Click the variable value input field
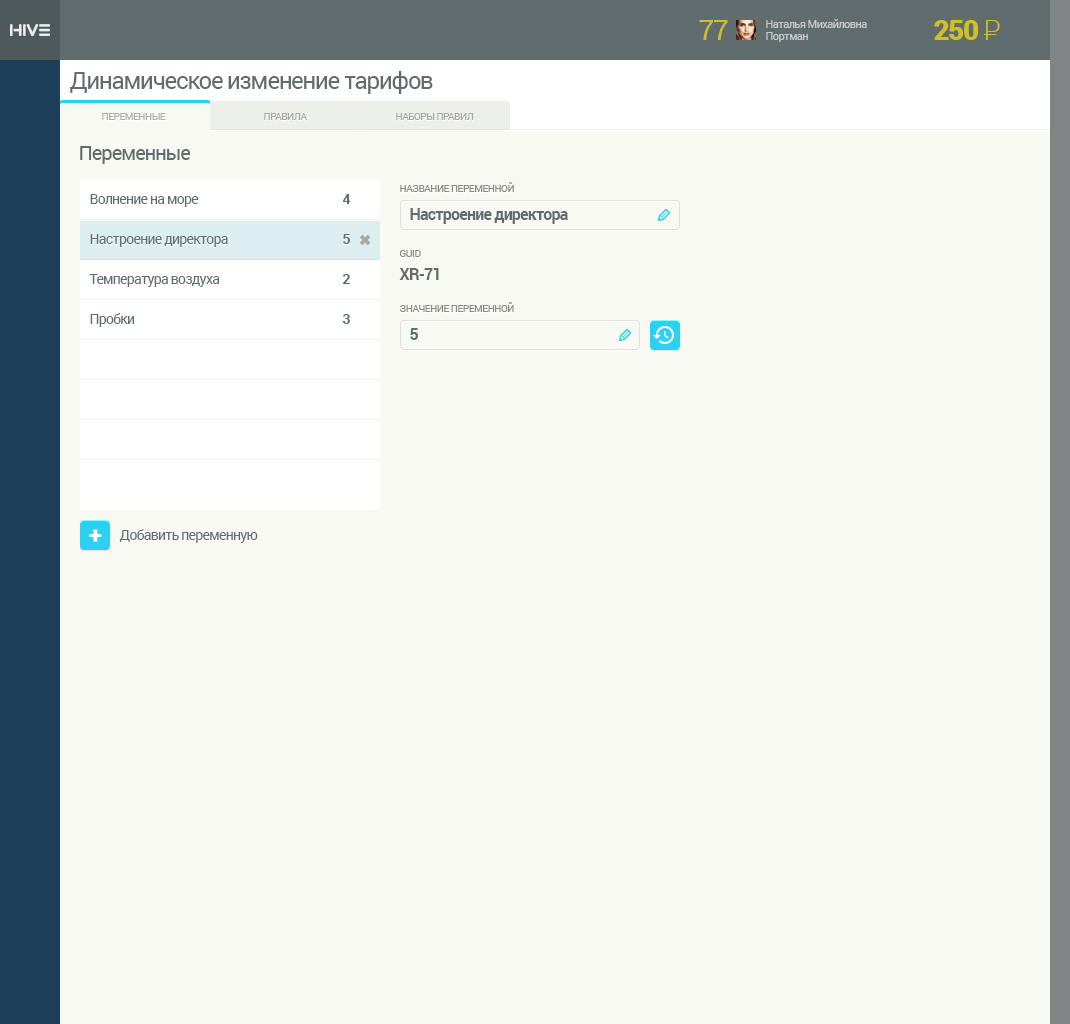The width and height of the screenshot is (1070, 1024). pos(505,335)
